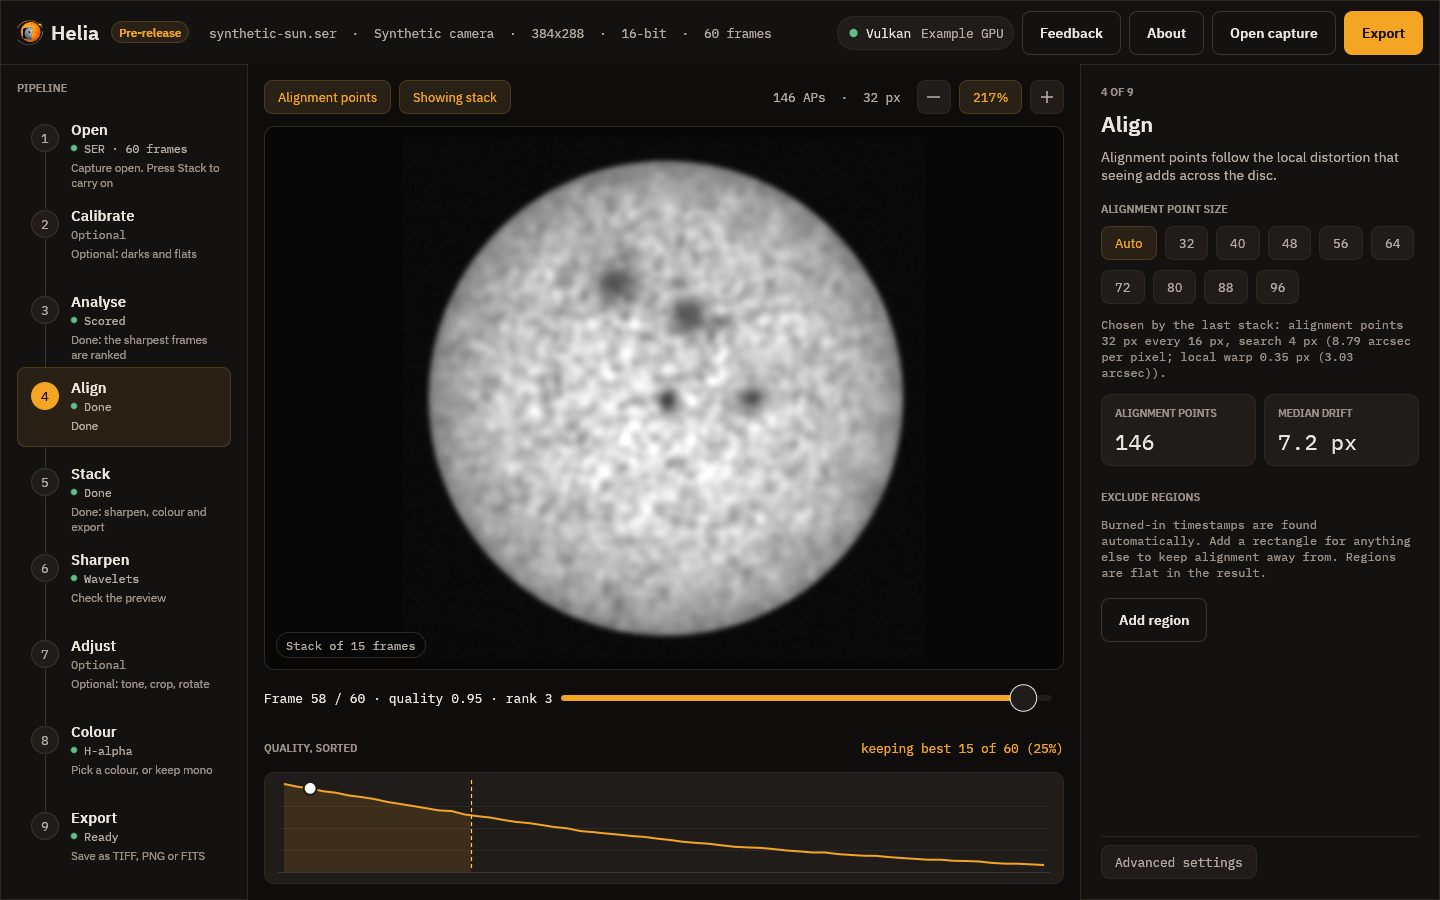Screen dimensions: 1440x900
Task: Click the solar disc preview image
Action: pos(666,397)
